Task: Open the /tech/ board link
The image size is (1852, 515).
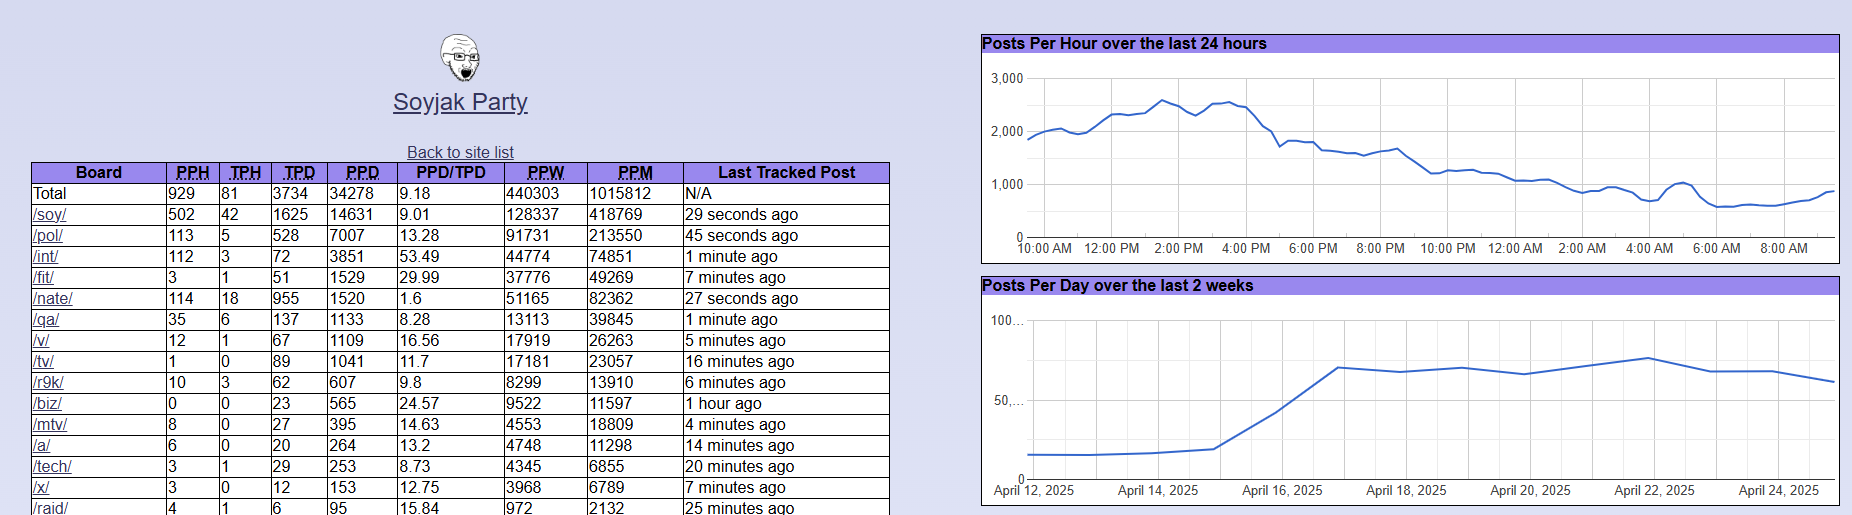Action: 52,466
